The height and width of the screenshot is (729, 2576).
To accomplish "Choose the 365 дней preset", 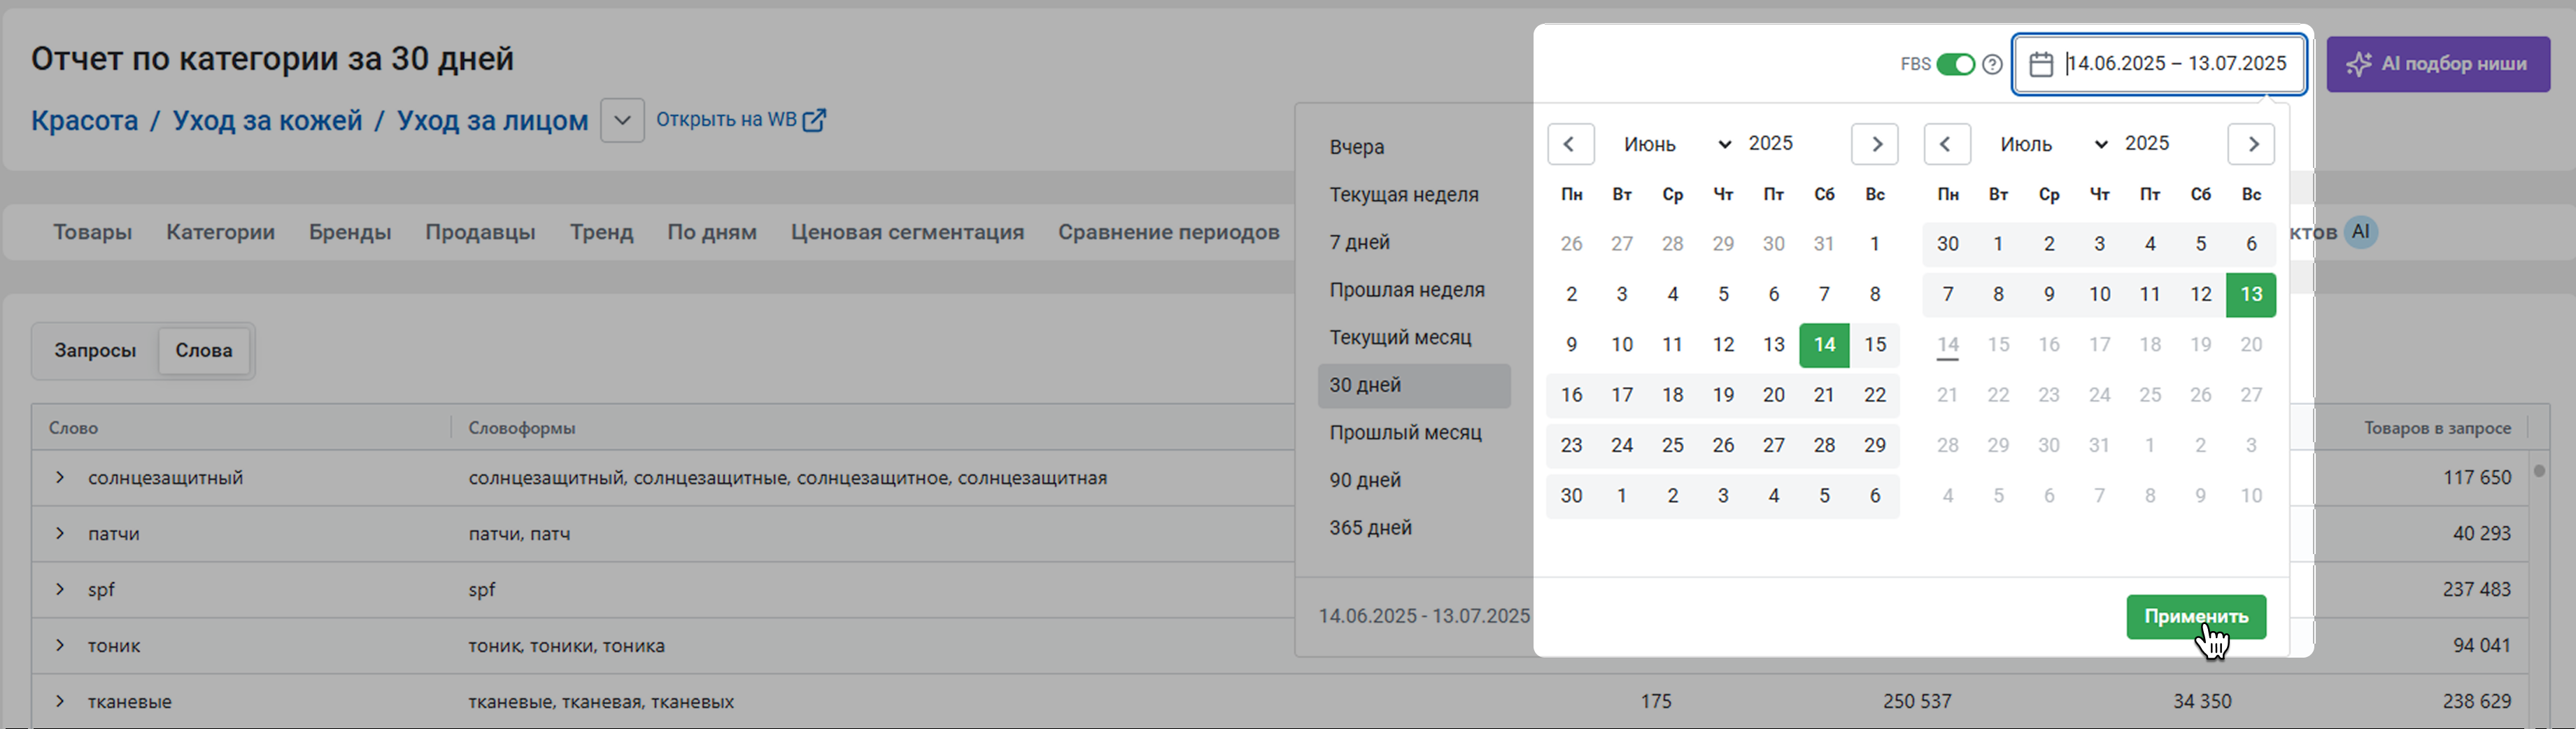I will [x=1414, y=528].
